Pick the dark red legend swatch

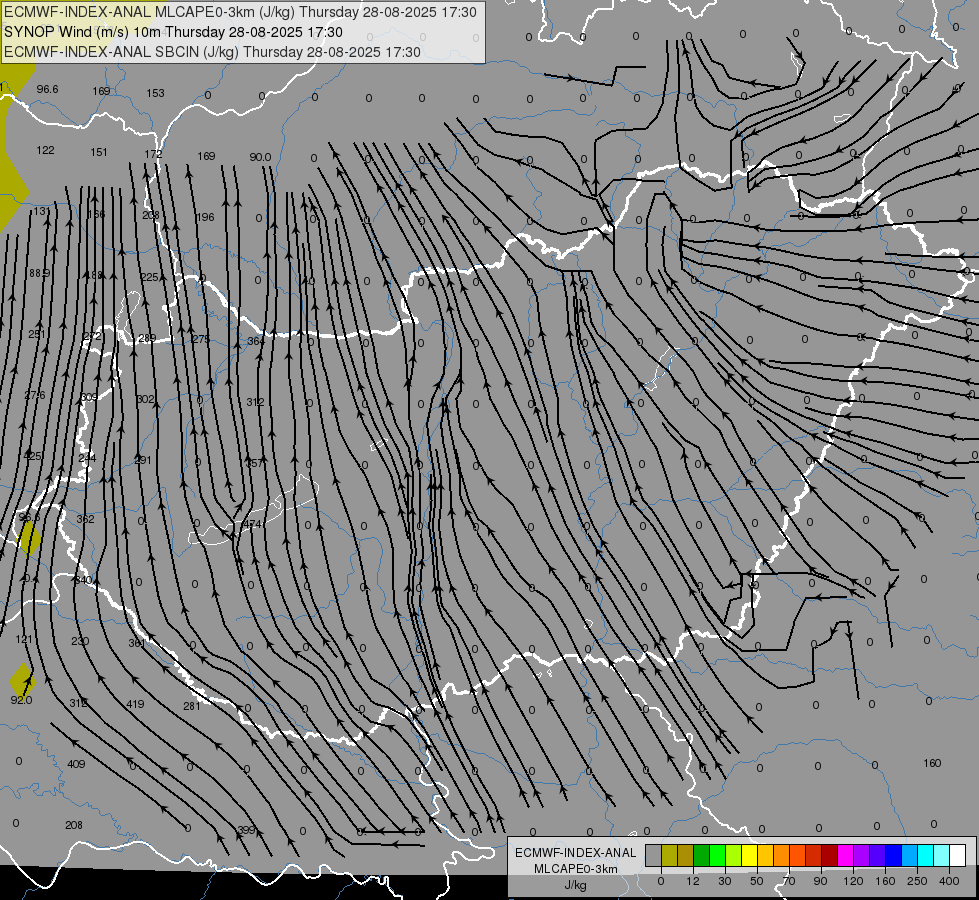(830, 856)
